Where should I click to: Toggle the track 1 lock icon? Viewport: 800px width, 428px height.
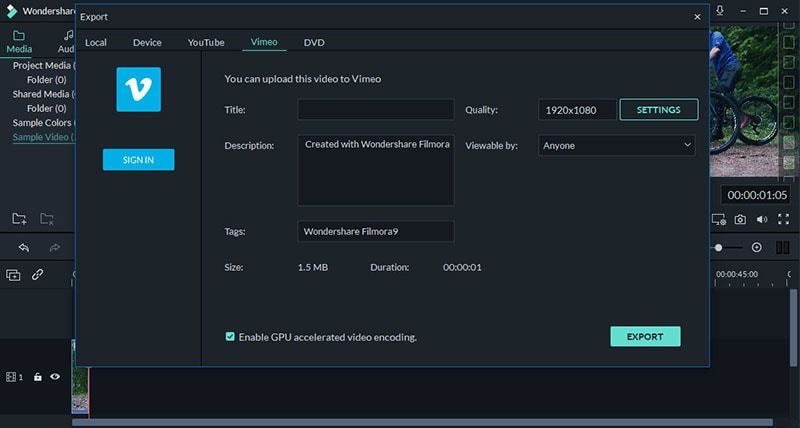tap(37, 377)
